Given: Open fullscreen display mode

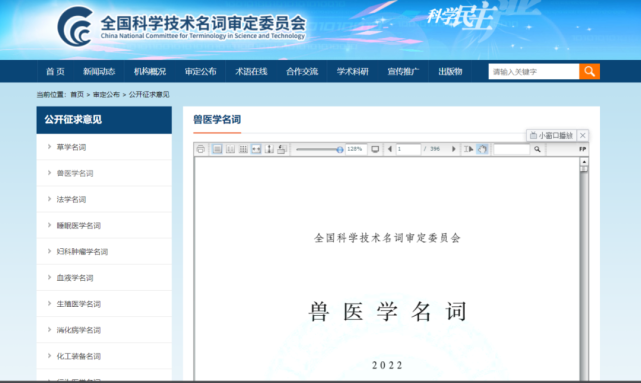Looking at the screenshot, I should 375,149.
